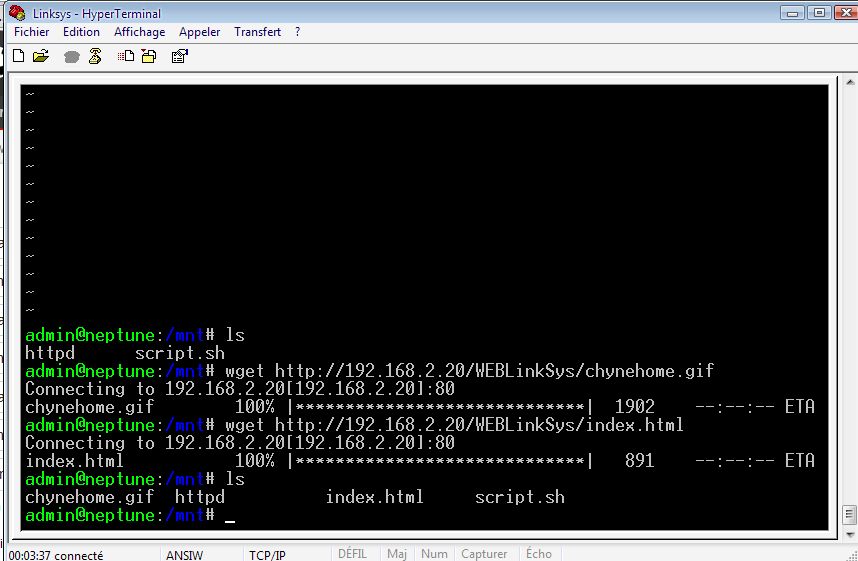Image resolution: width=858 pixels, height=561 pixels.
Task: Click the Call (phone) toolbar icon
Action: [72, 56]
